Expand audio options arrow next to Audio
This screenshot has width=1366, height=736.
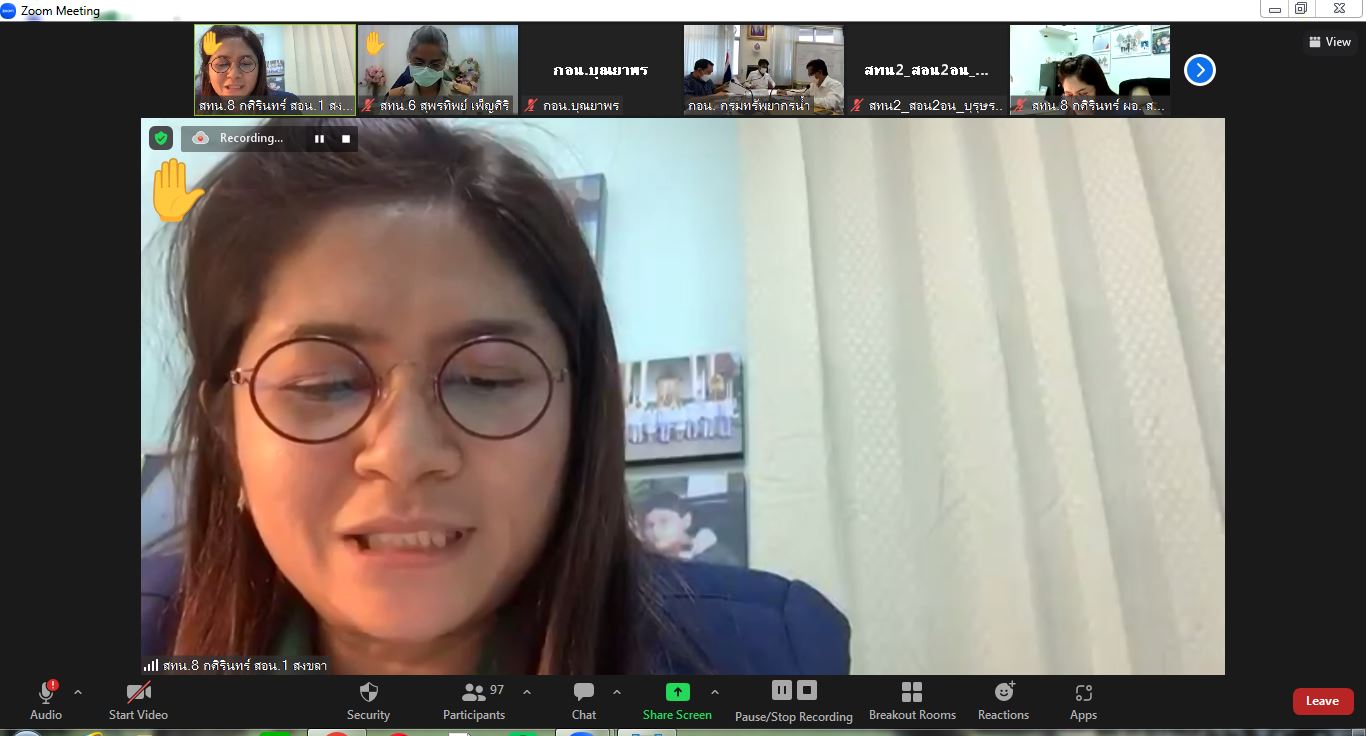coord(78,692)
